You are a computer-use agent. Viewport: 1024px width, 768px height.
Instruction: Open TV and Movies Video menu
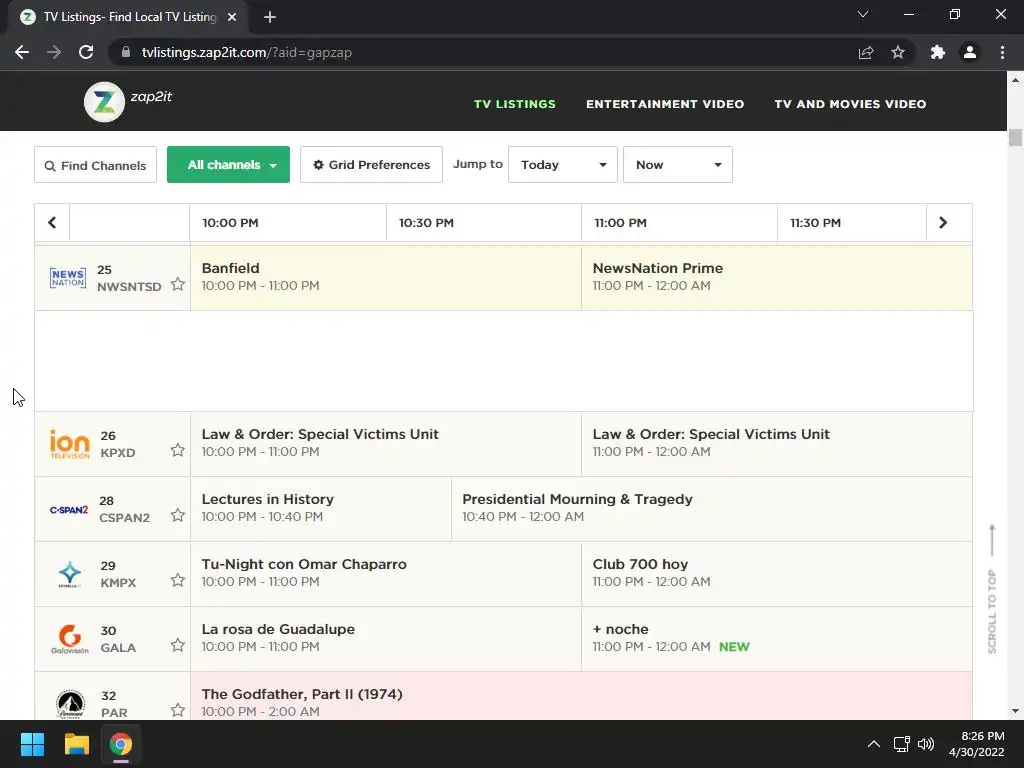[x=850, y=104]
